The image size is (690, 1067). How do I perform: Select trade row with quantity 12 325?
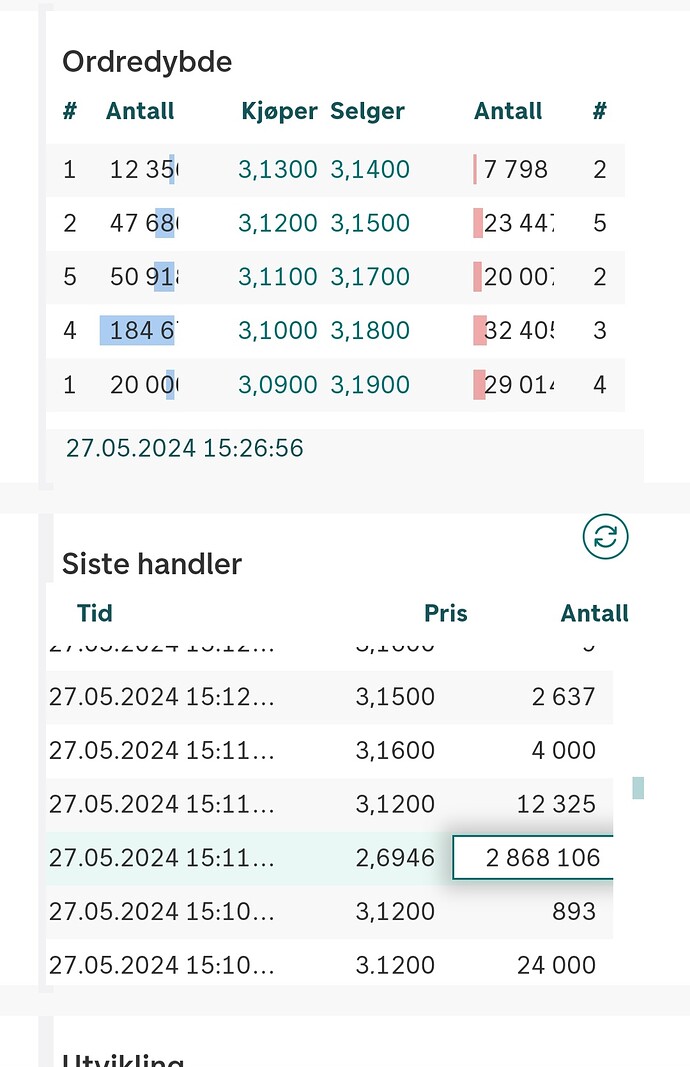tap(330, 804)
